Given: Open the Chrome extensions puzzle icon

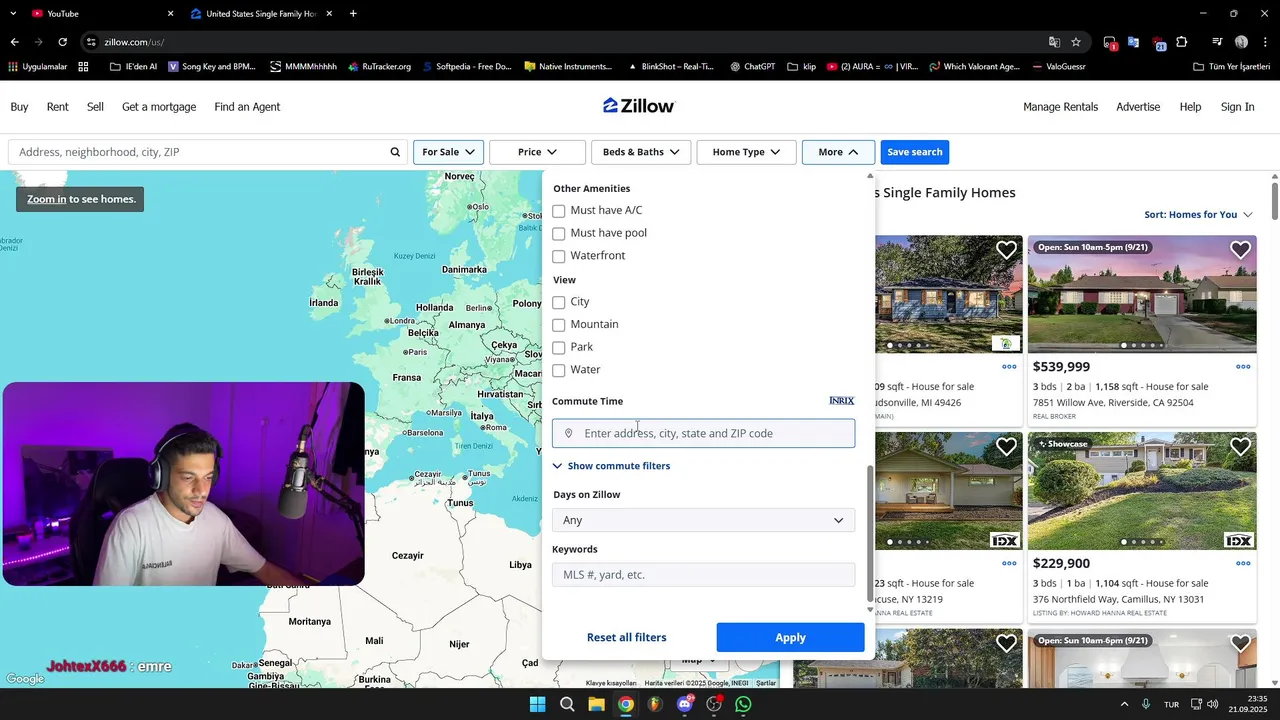Looking at the screenshot, I should pyautogui.click(x=1182, y=42).
